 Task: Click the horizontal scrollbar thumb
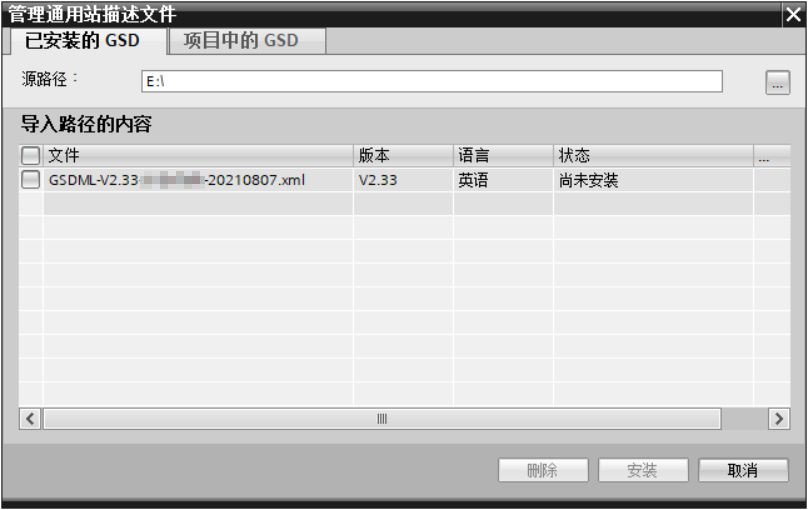(x=382, y=418)
